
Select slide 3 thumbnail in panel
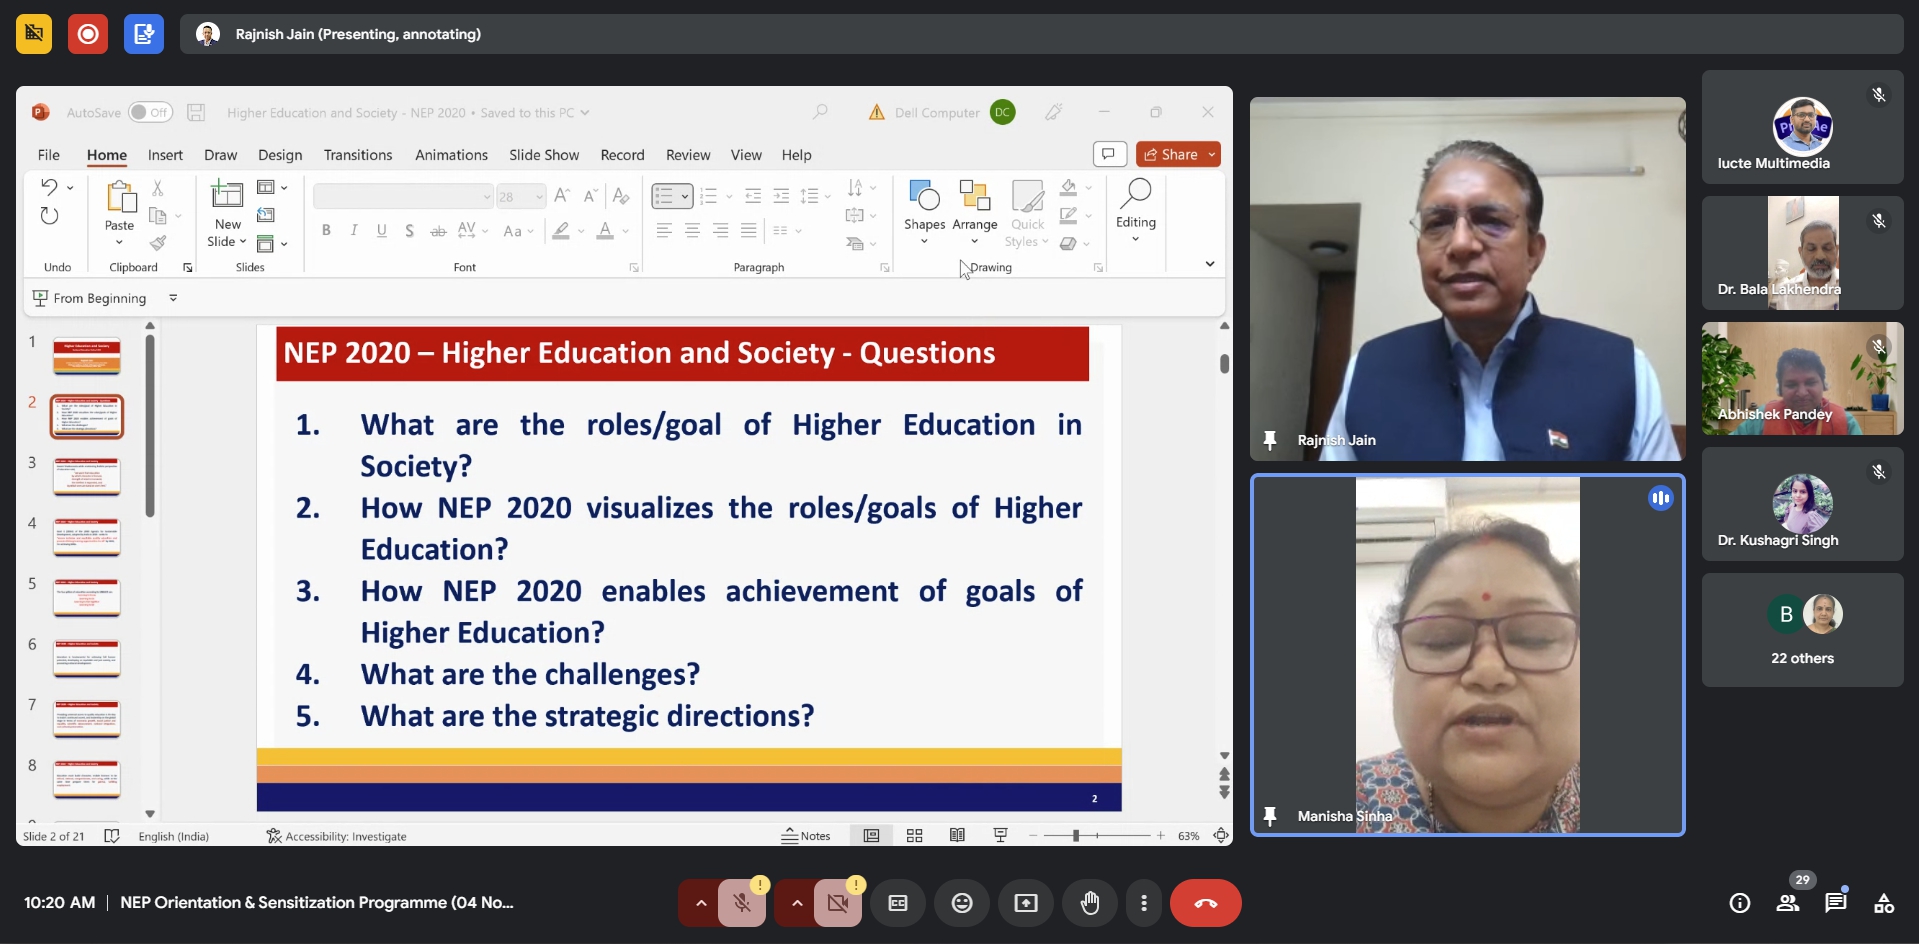87,477
